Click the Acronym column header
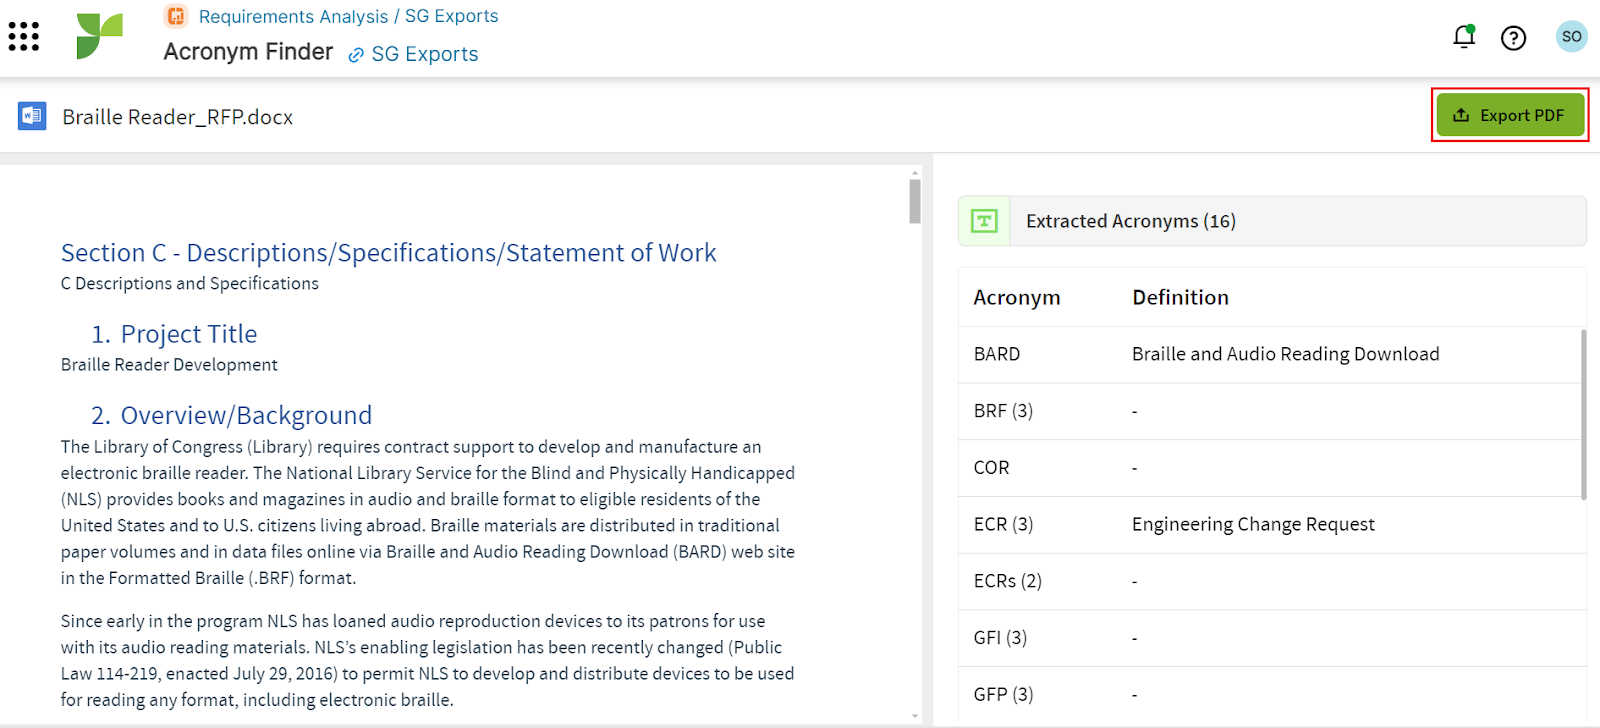This screenshot has width=1600, height=728. point(1017,298)
